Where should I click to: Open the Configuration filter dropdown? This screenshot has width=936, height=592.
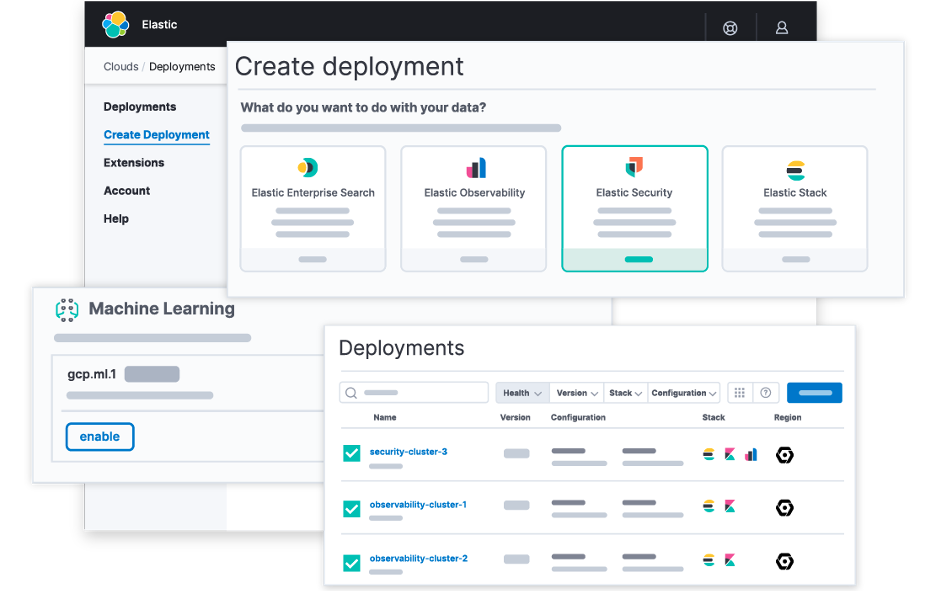[x=684, y=393]
